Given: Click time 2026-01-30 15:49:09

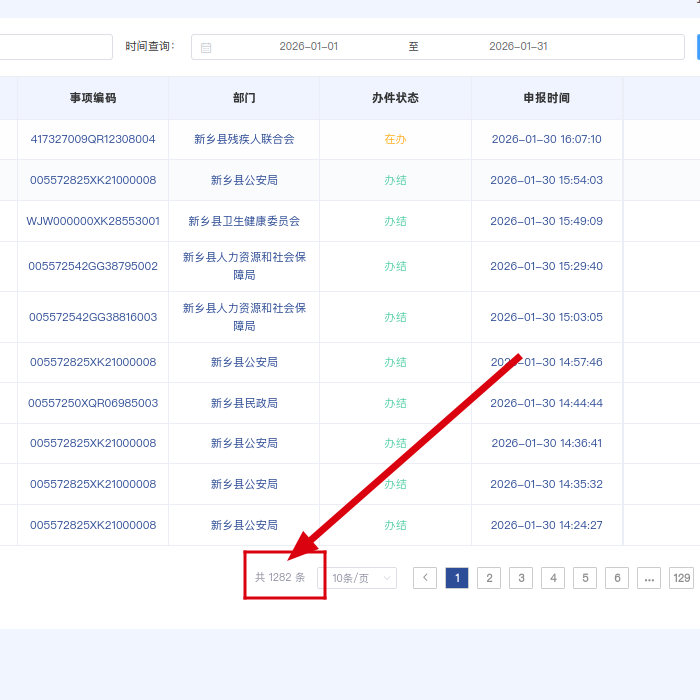Looking at the screenshot, I should [547, 221].
